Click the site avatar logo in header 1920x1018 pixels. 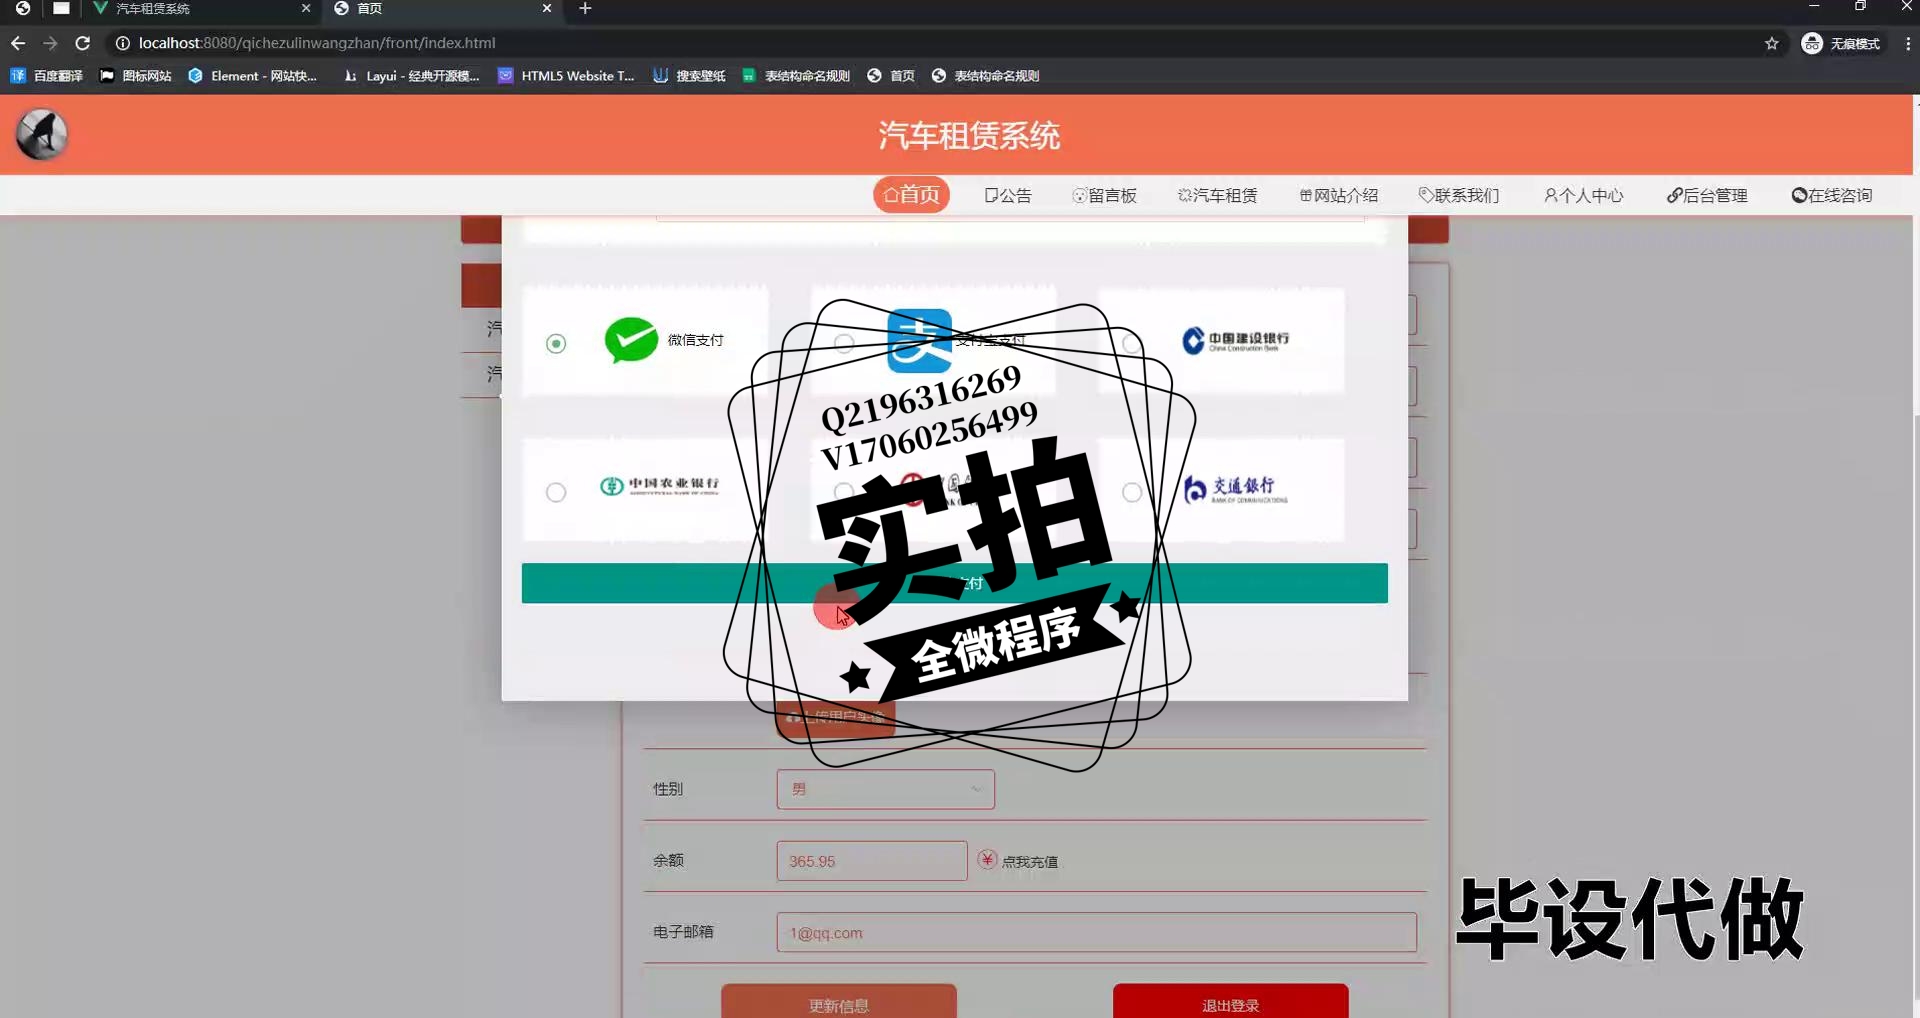pyautogui.click(x=42, y=135)
